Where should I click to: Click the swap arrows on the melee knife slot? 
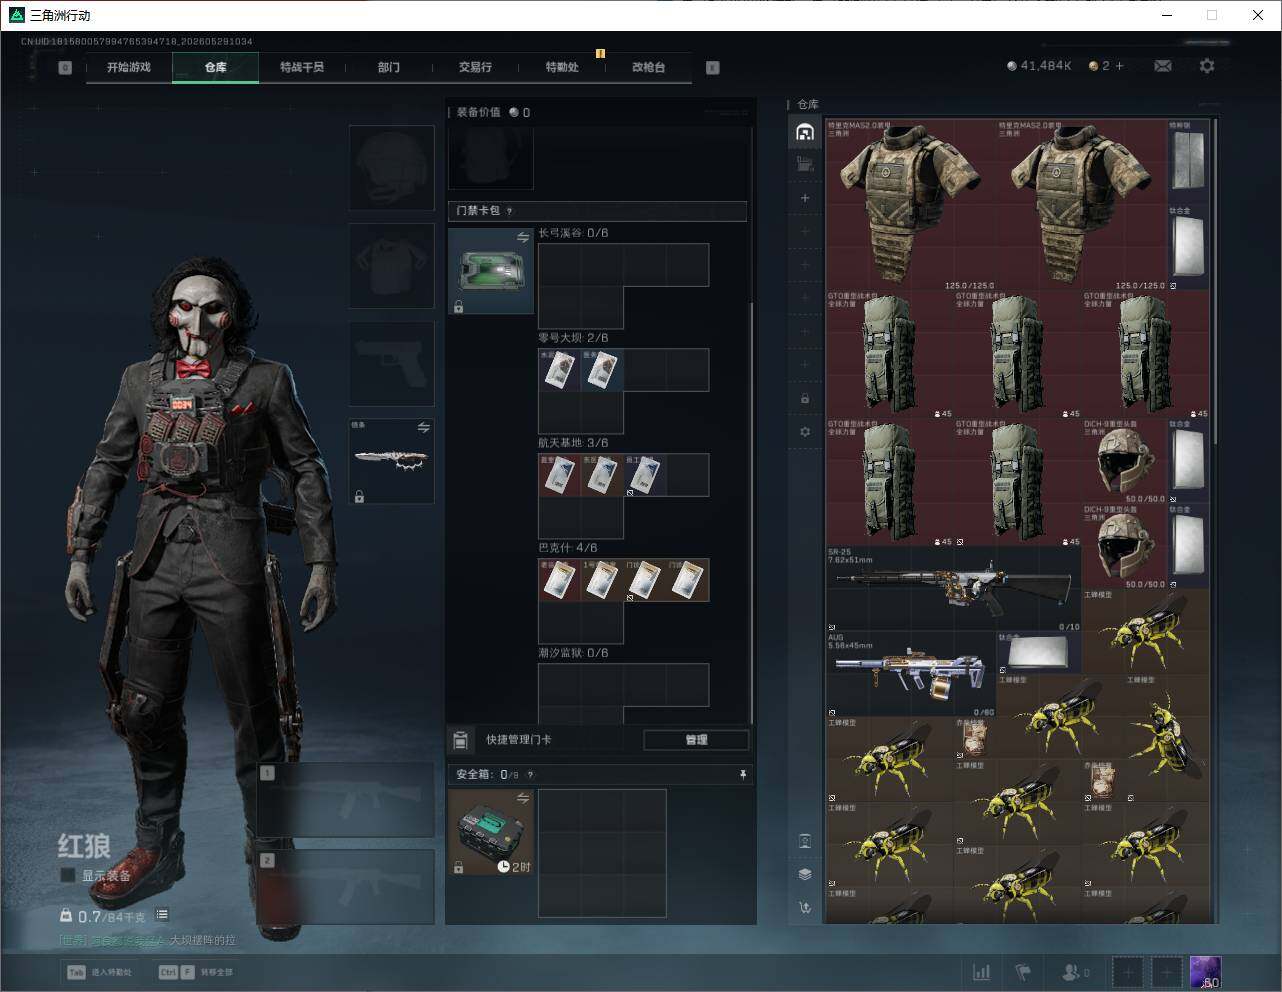tap(423, 428)
